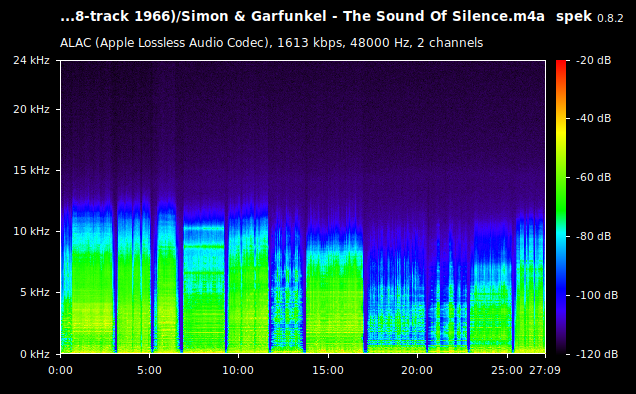The image size is (636, 394).
Task: Click the -120 dB scale label
Action: click(x=597, y=354)
